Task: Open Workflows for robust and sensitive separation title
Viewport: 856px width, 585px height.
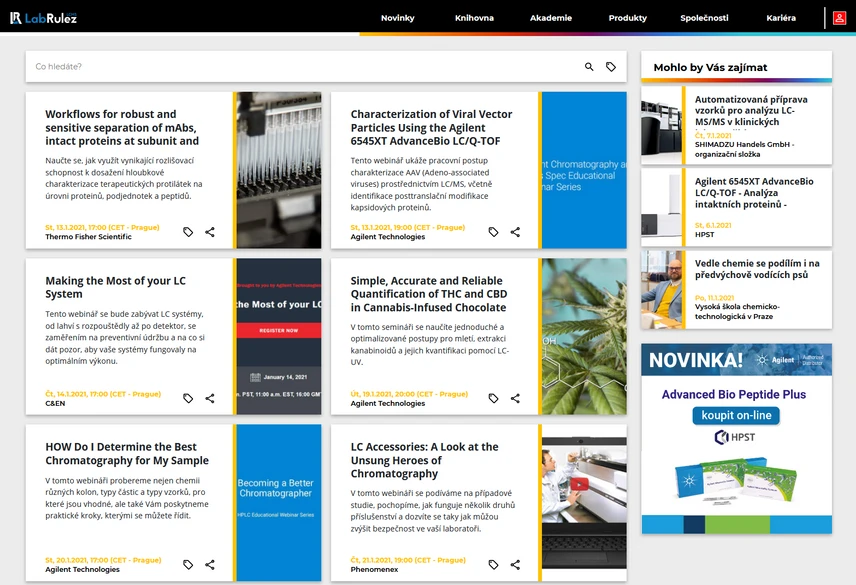Action: tap(122, 128)
